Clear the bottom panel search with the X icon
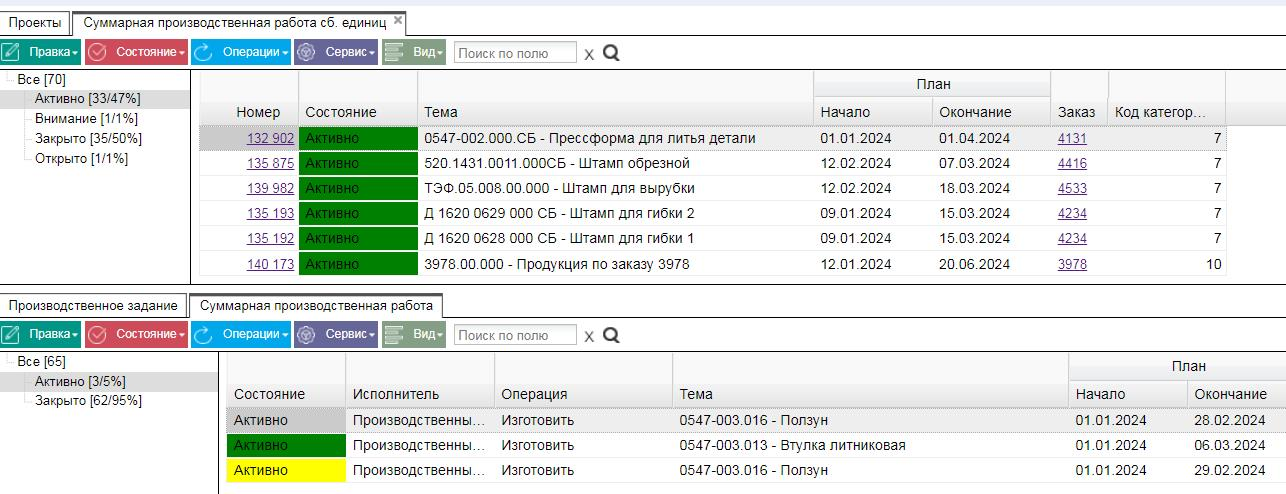Image resolution: width=1286 pixels, height=494 pixels. click(x=589, y=336)
